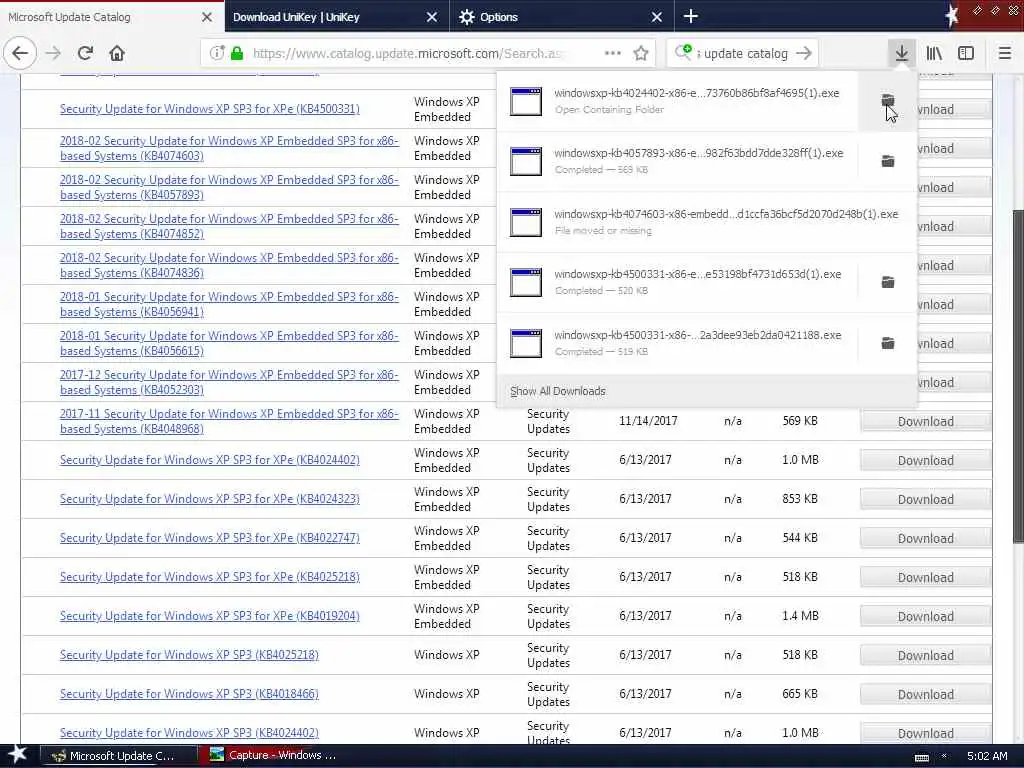Switch to Download UniKey tab
Image resolution: width=1024 pixels, height=768 pixels.
(327, 17)
